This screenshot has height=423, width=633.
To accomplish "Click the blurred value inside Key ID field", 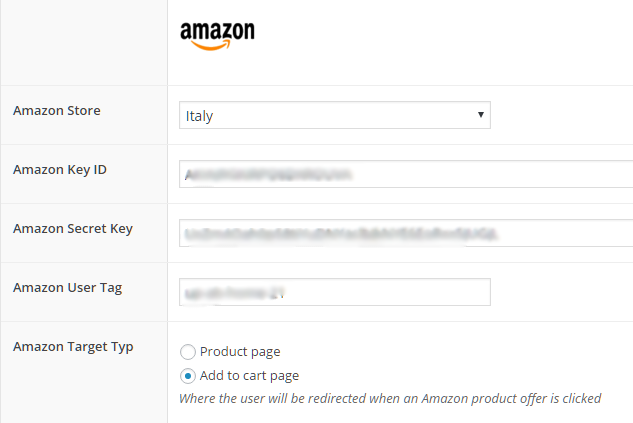I will click(x=268, y=175).
